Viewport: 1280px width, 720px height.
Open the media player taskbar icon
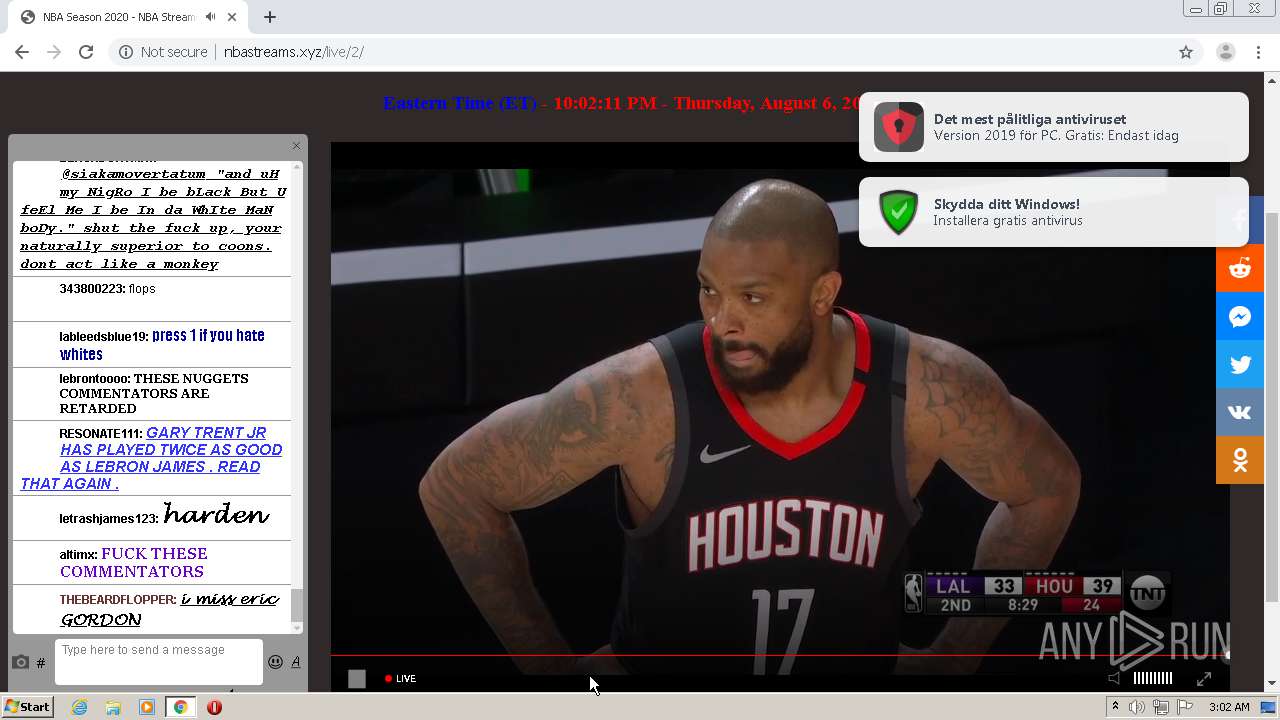147,707
